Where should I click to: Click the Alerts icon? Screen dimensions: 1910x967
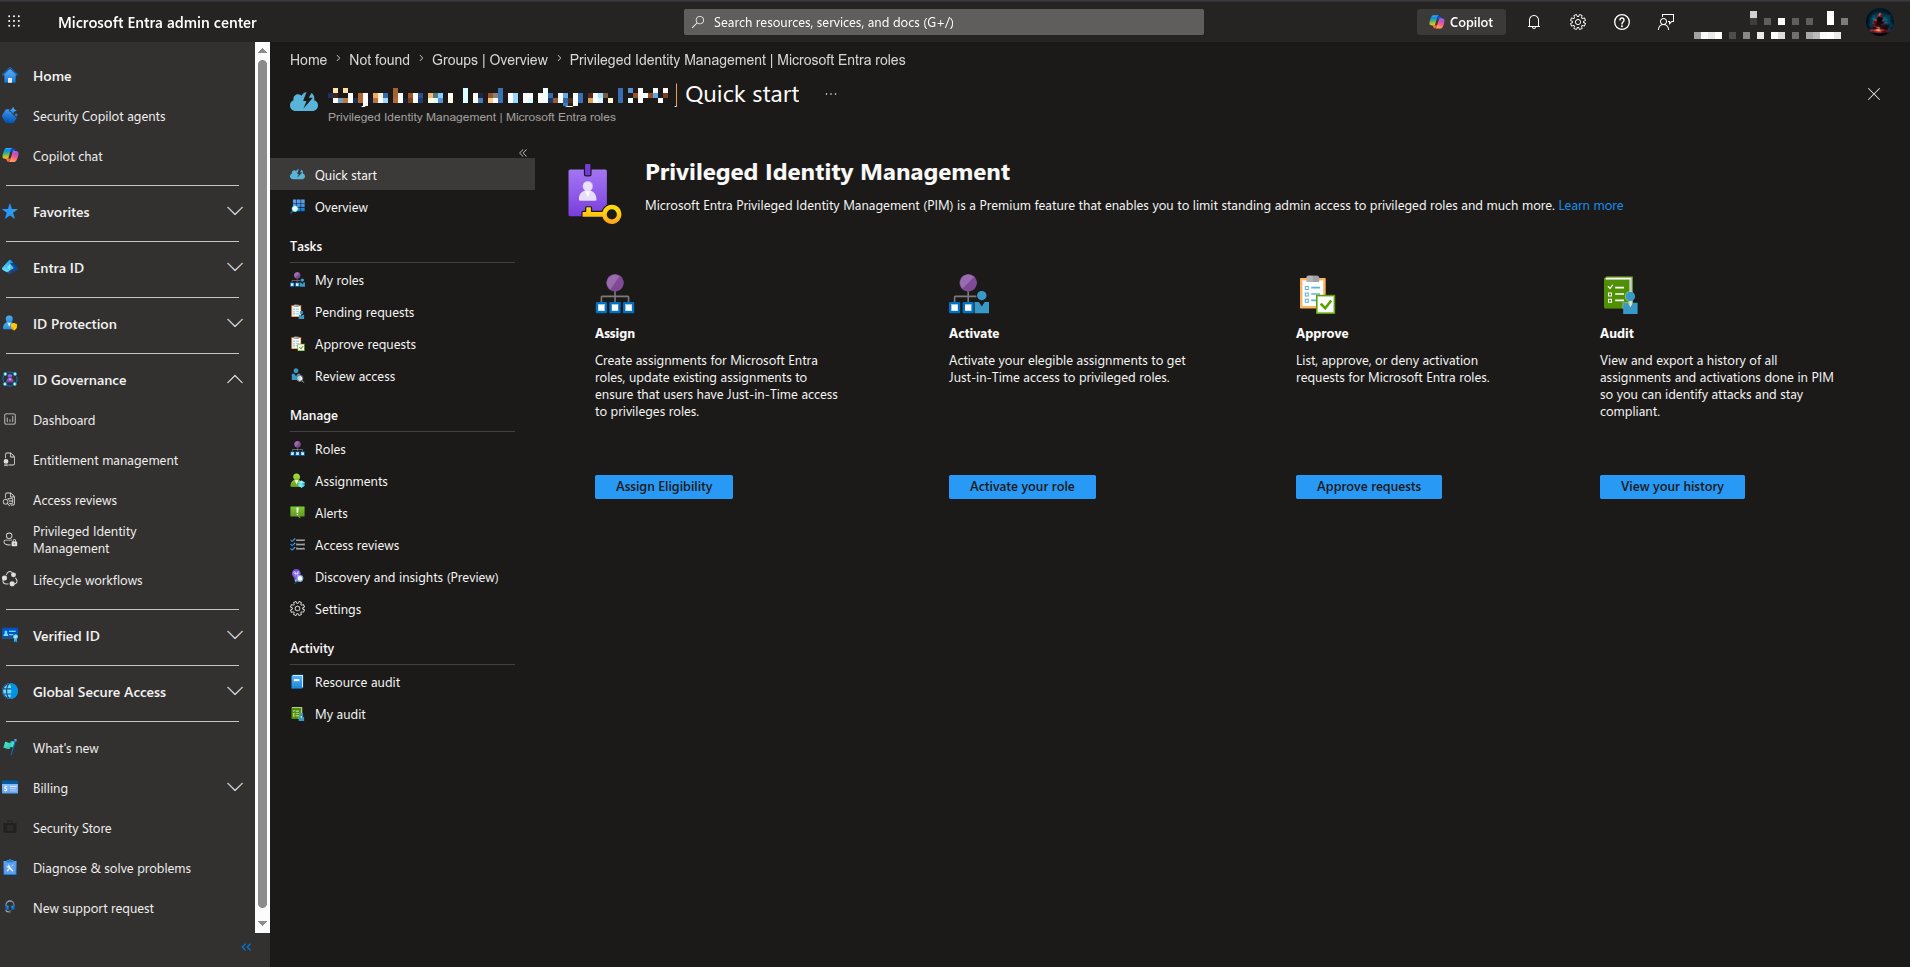coord(297,513)
